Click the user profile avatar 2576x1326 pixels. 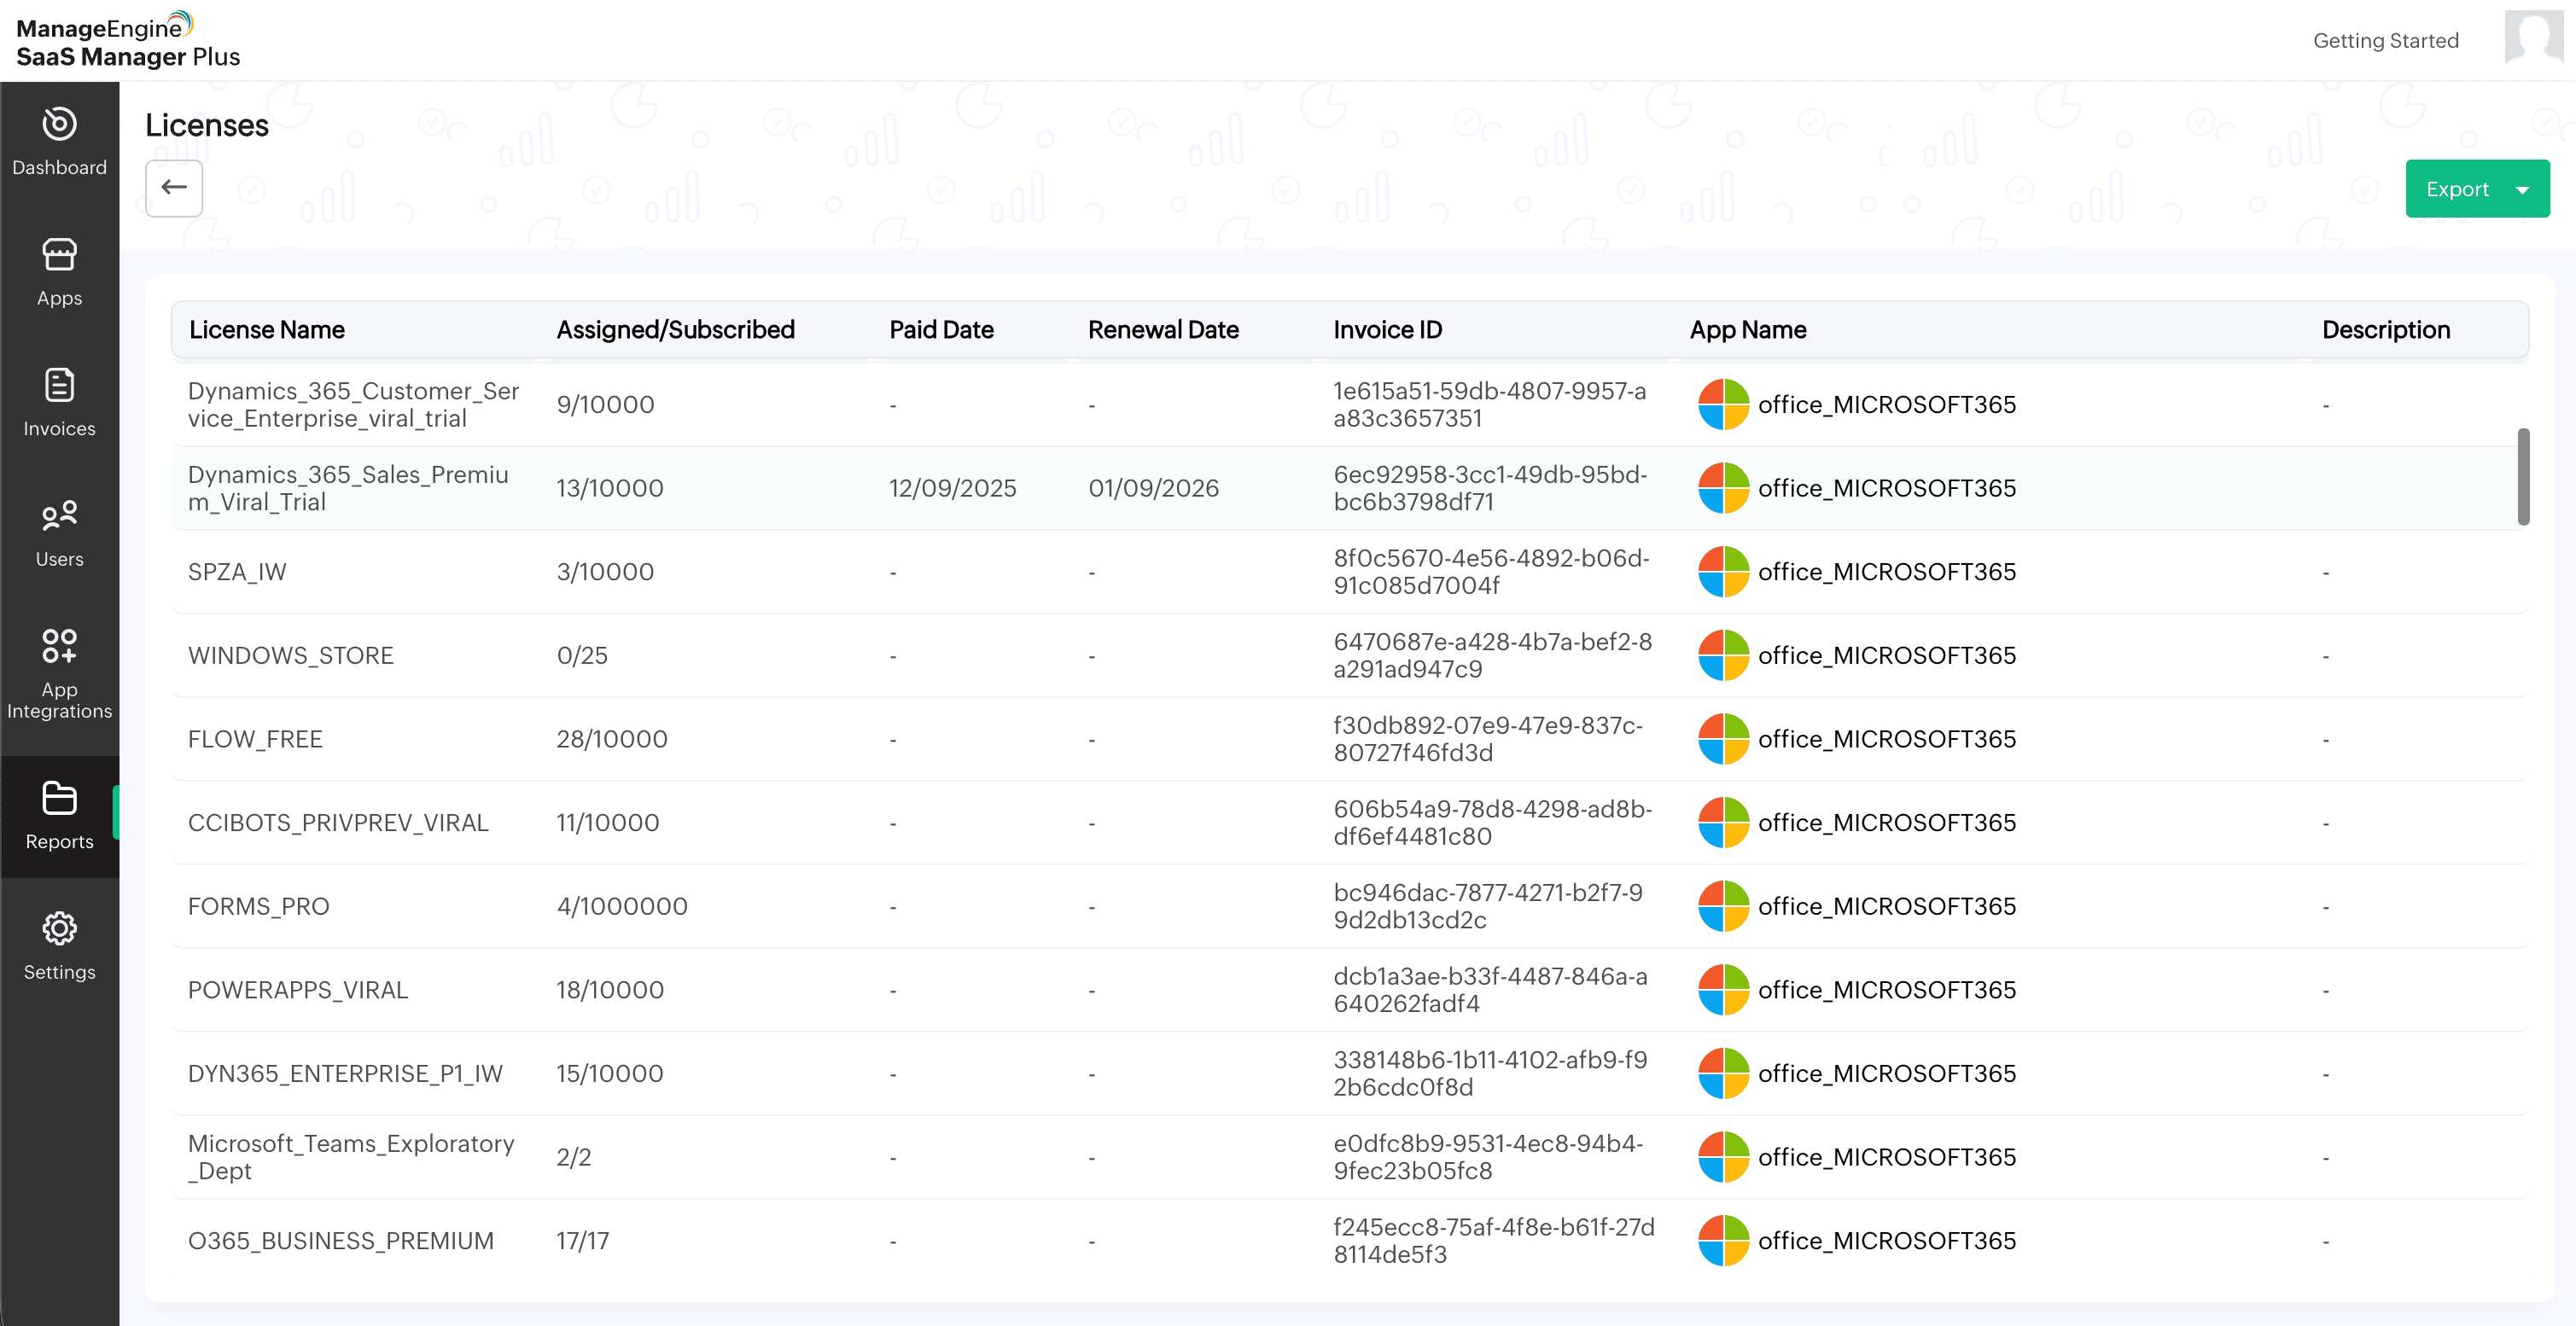(x=2533, y=38)
